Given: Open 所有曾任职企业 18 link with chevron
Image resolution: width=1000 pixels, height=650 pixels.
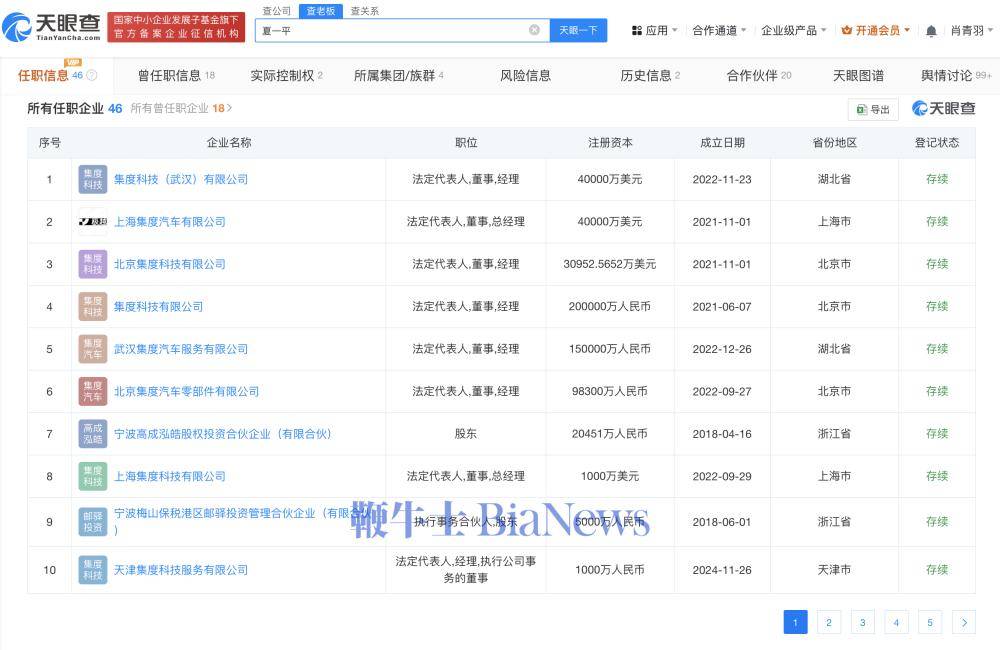Looking at the screenshot, I should (x=181, y=108).
